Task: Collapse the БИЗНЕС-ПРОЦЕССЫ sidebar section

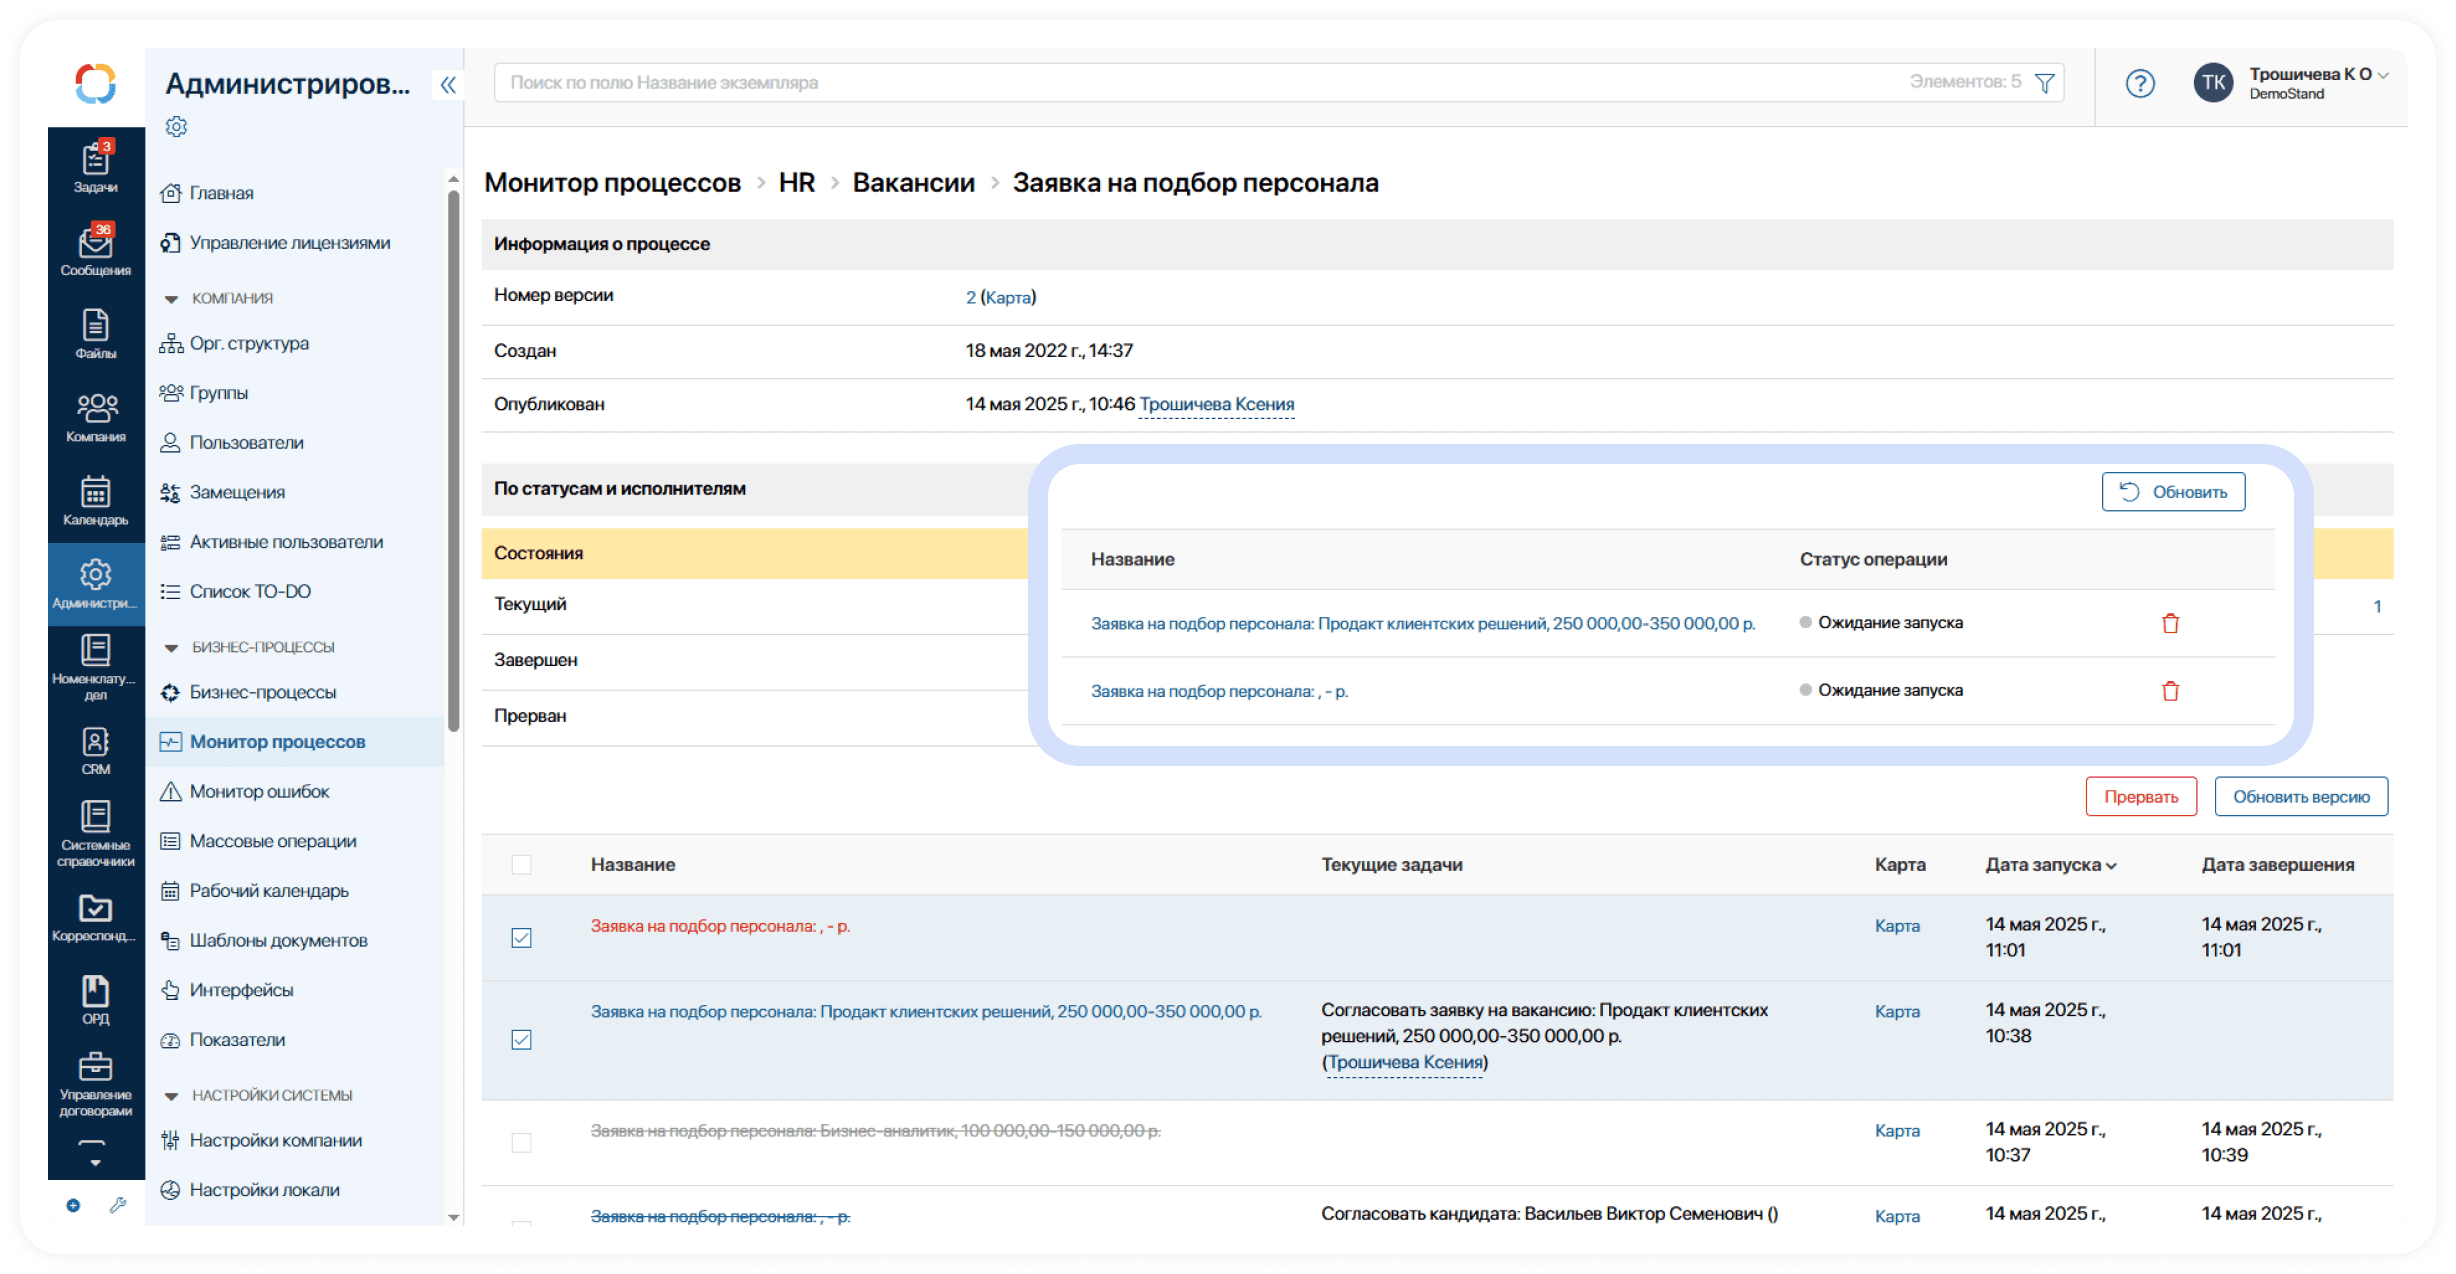Action: pyautogui.click(x=171, y=648)
